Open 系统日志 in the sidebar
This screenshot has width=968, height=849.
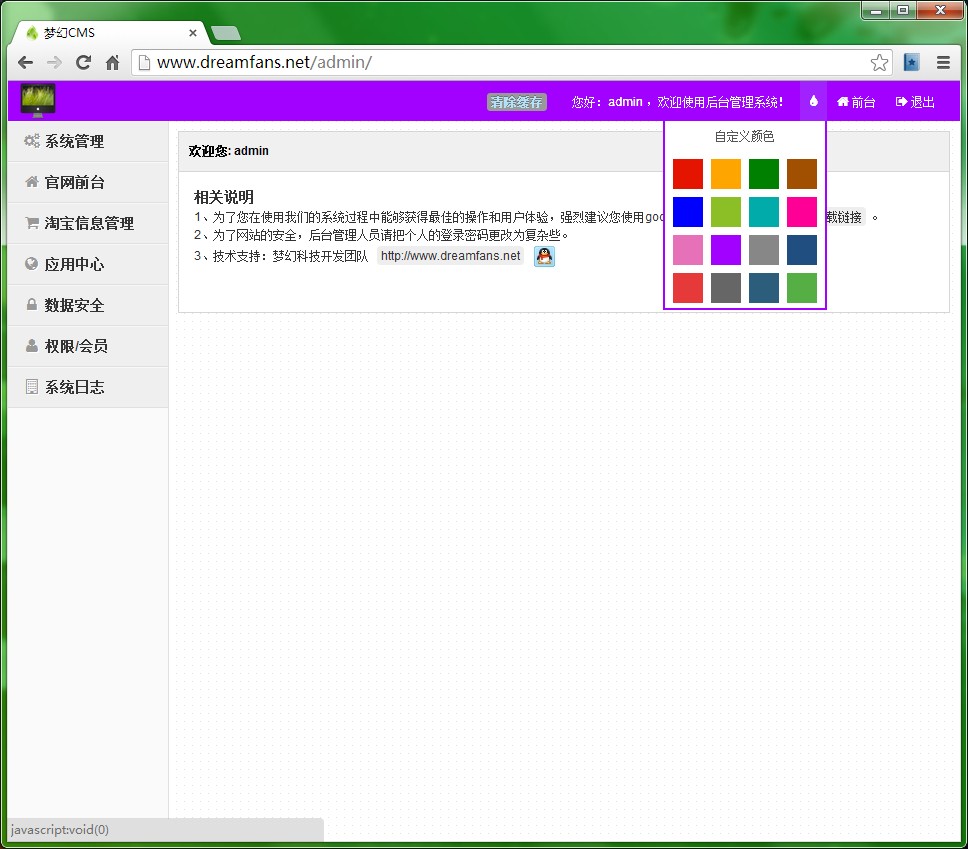point(88,387)
